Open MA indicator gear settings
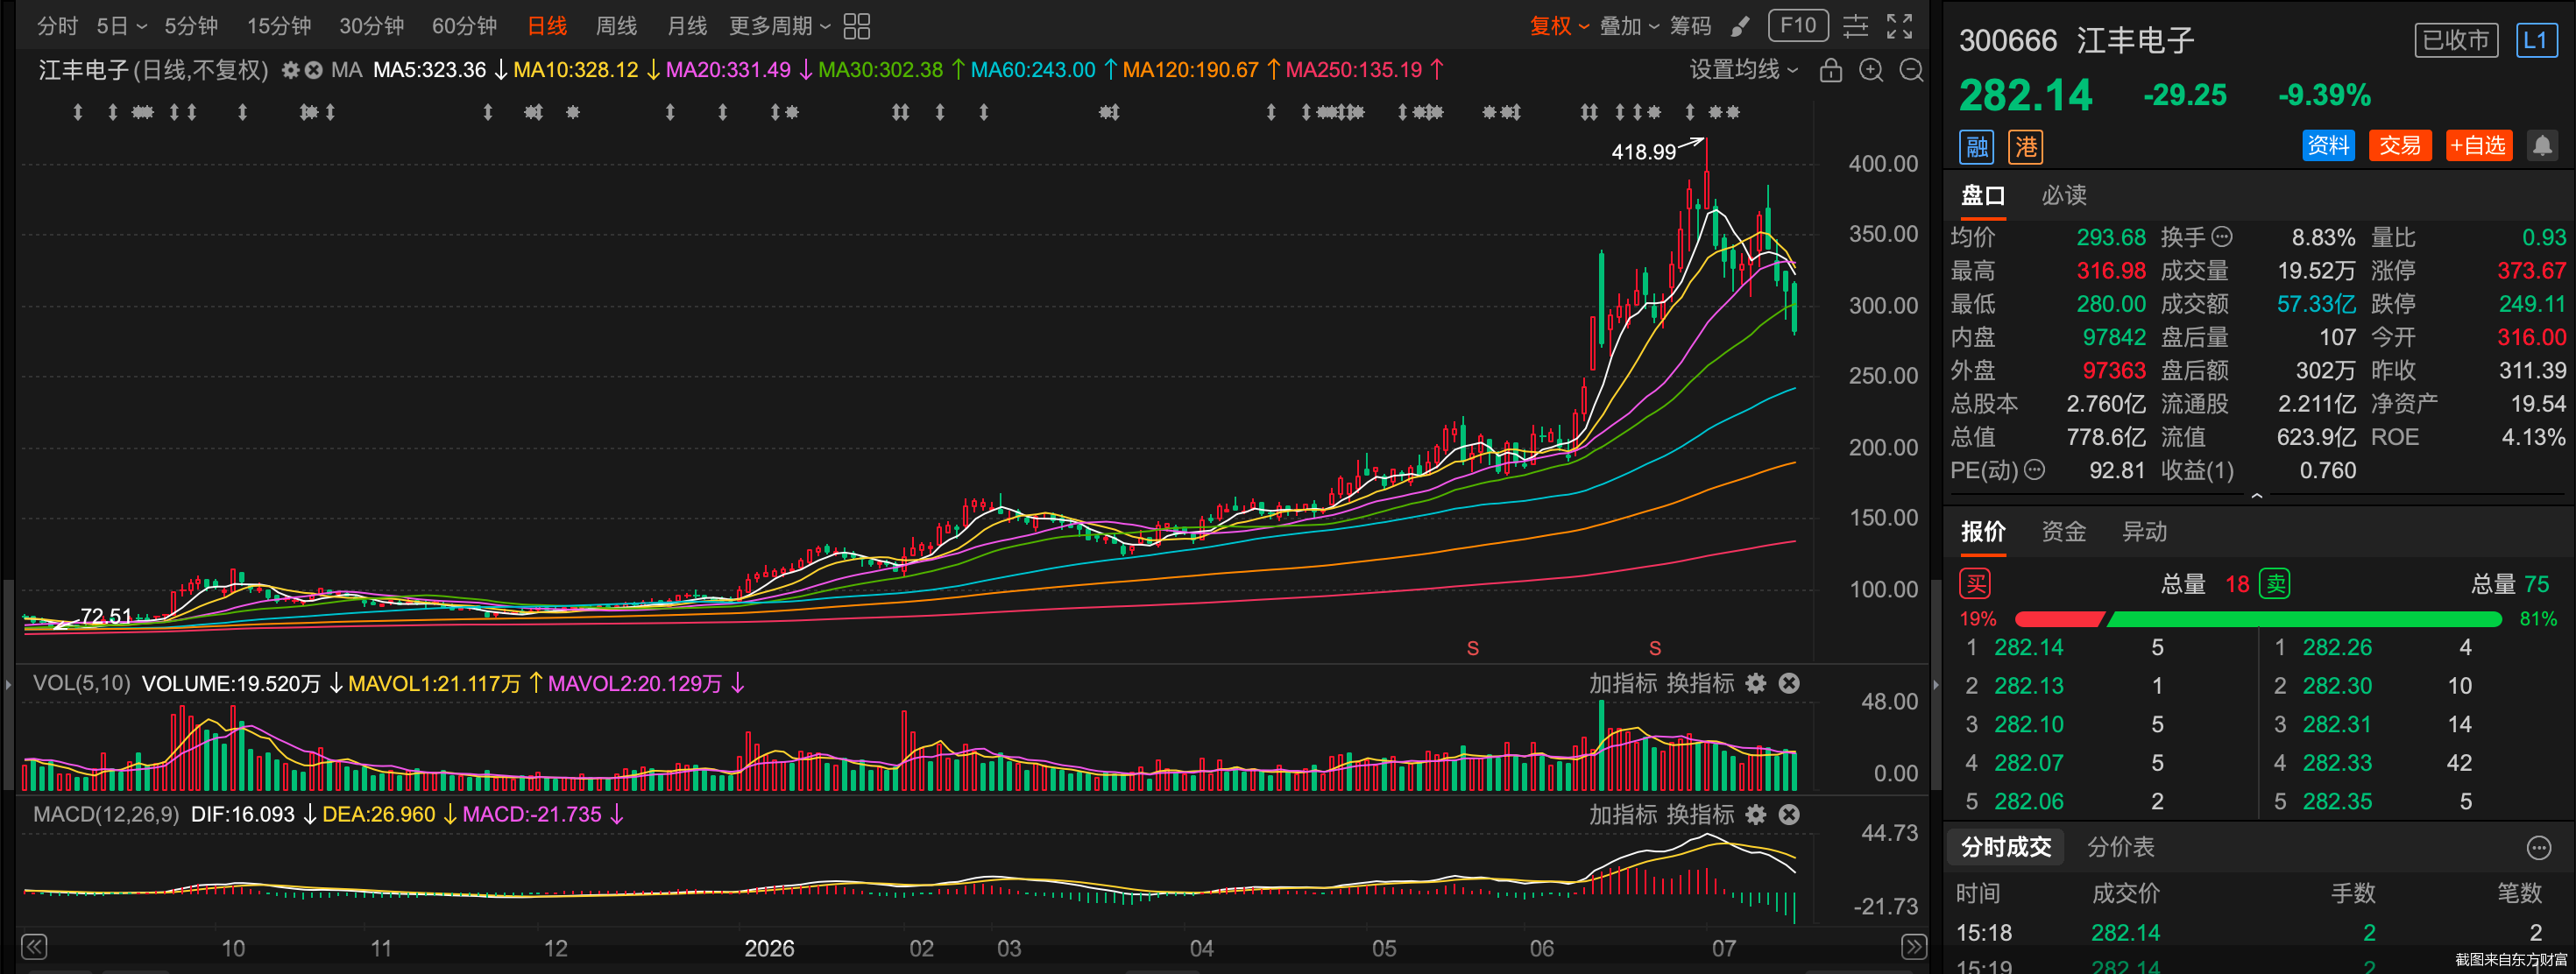 coord(290,70)
